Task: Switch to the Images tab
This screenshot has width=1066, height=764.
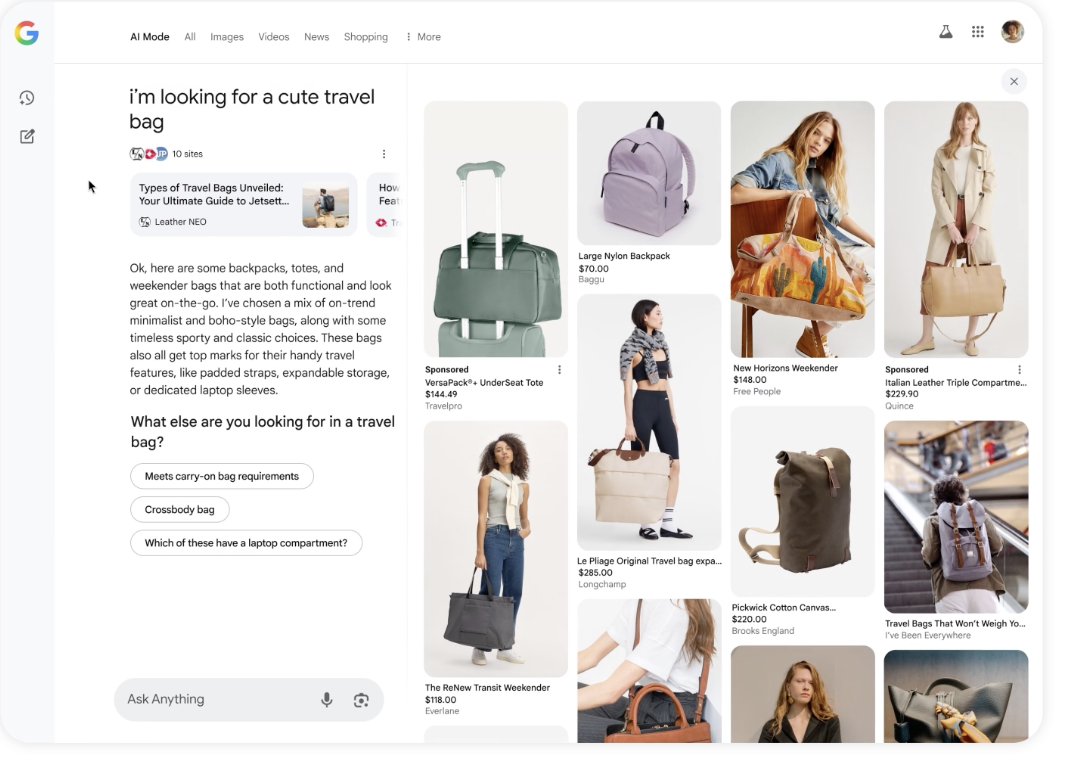Action: [226, 37]
